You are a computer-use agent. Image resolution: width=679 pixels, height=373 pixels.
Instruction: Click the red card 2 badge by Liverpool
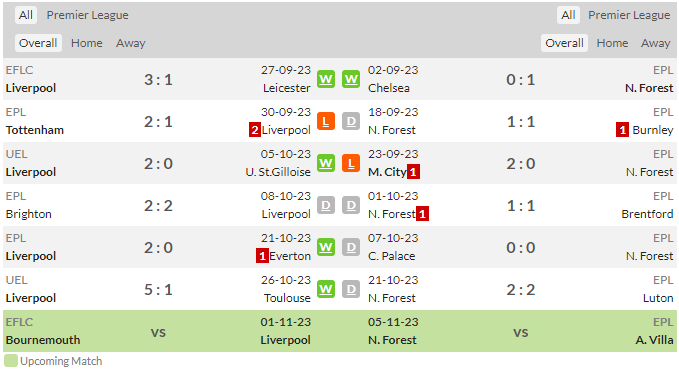pyautogui.click(x=255, y=130)
